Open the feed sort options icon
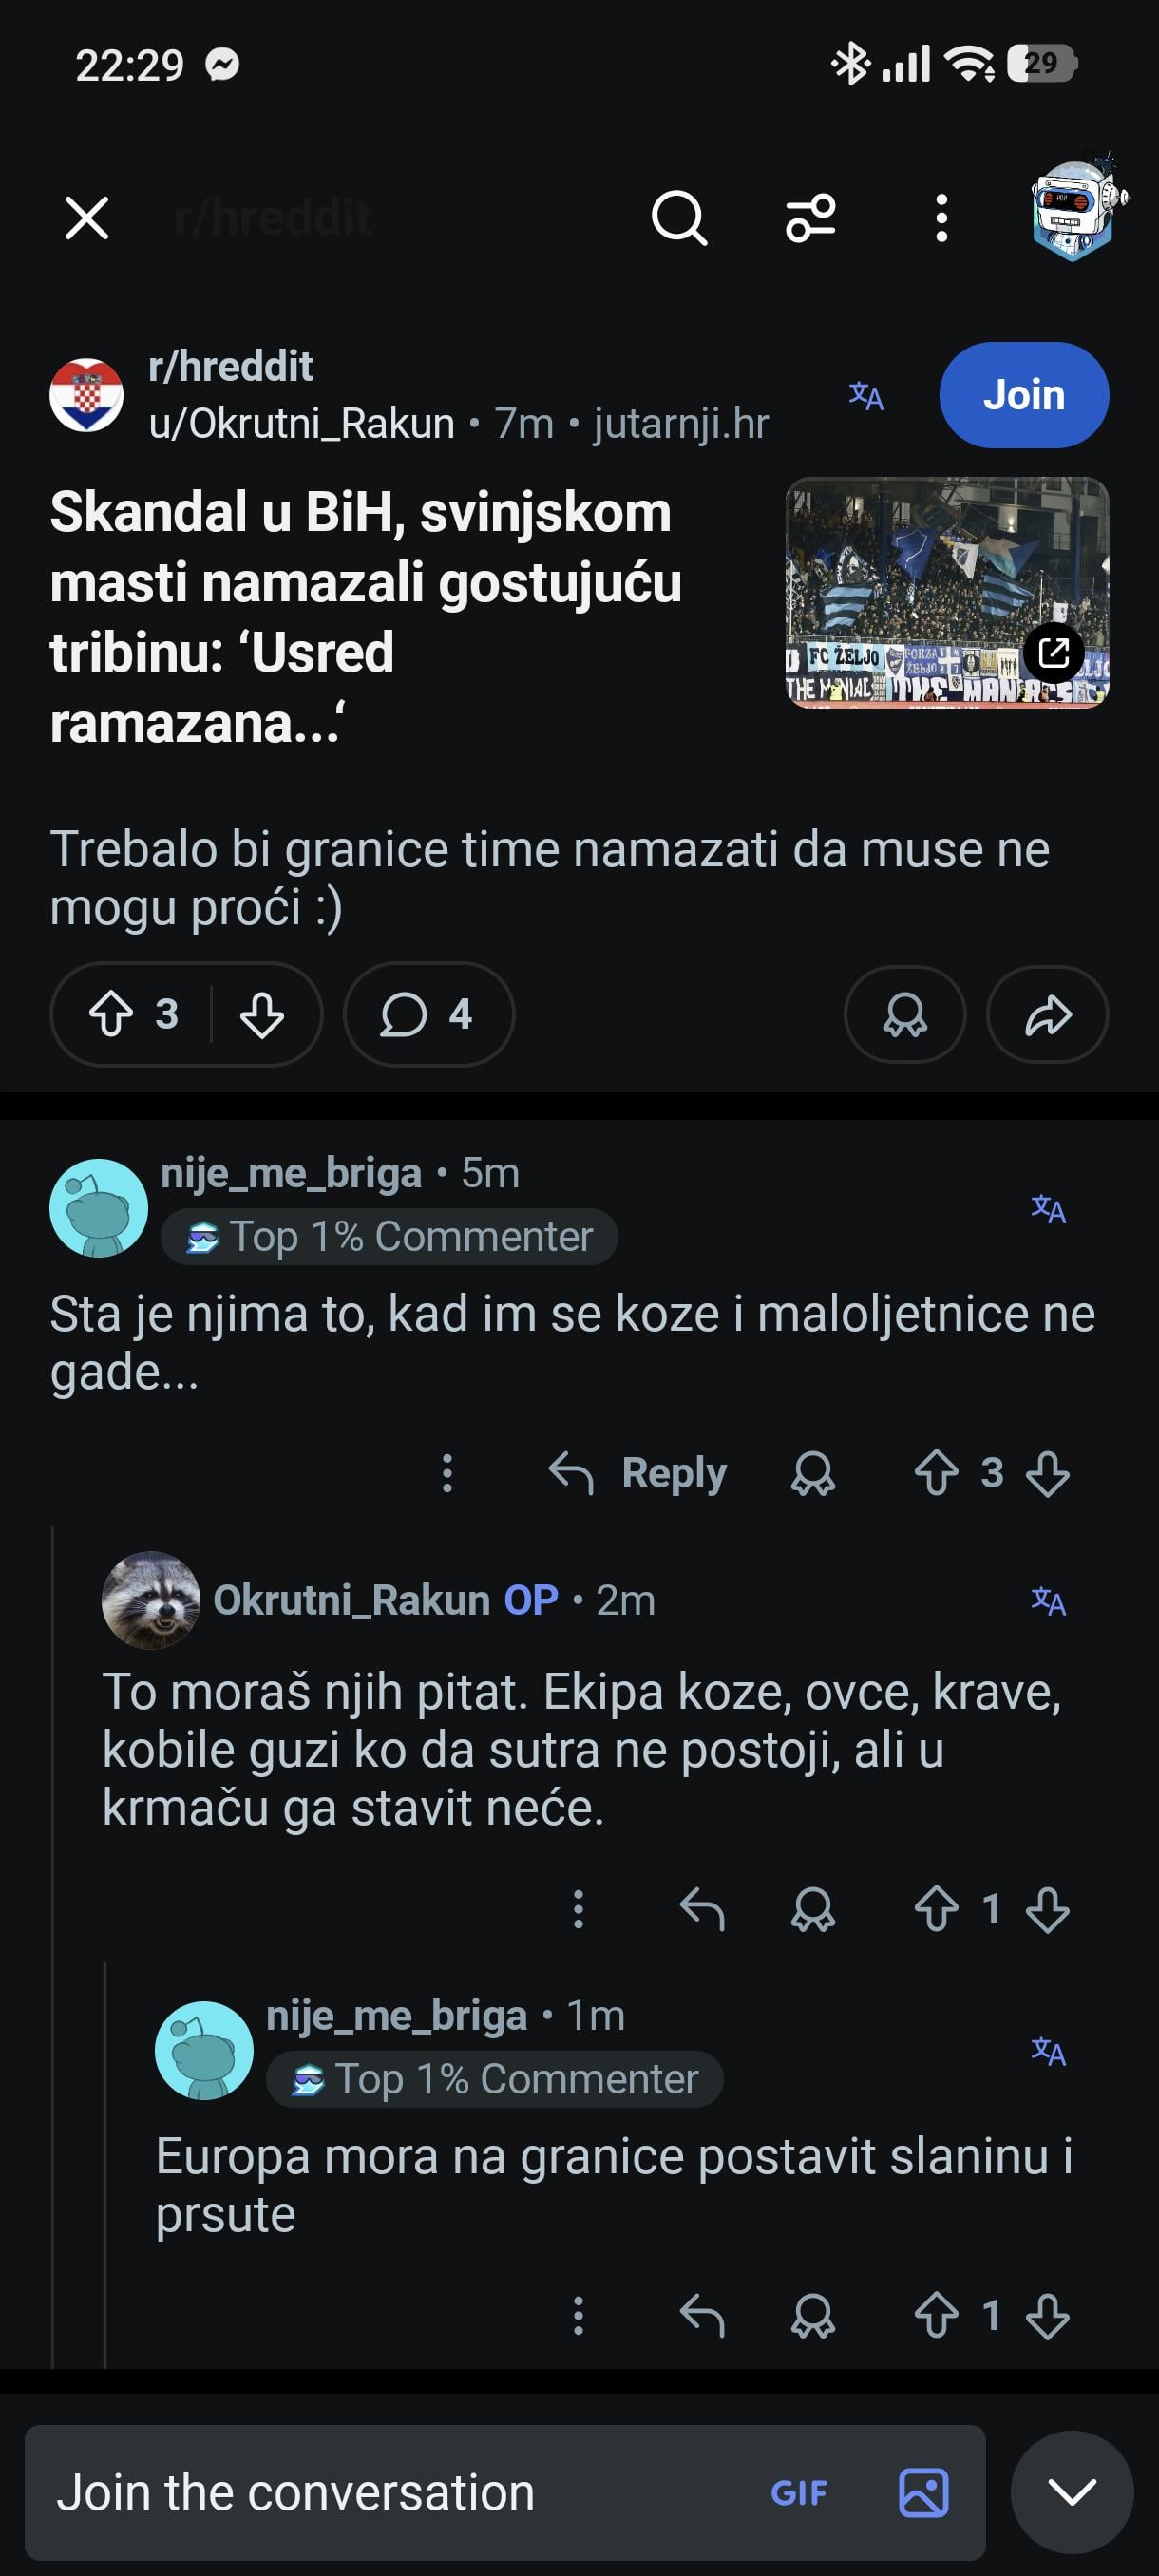Viewport: 1159px width, 2576px height. point(810,218)
